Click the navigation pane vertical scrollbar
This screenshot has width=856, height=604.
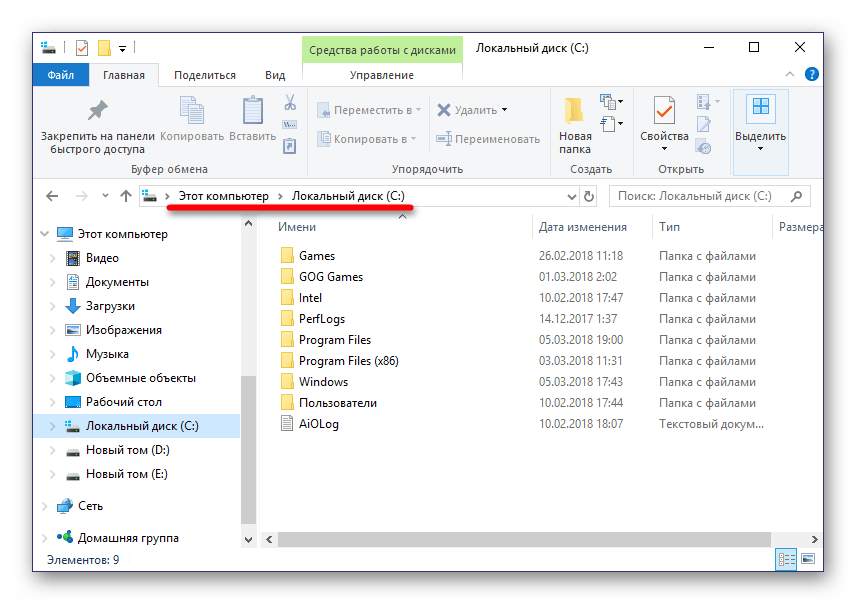click(x=248, y=450)
